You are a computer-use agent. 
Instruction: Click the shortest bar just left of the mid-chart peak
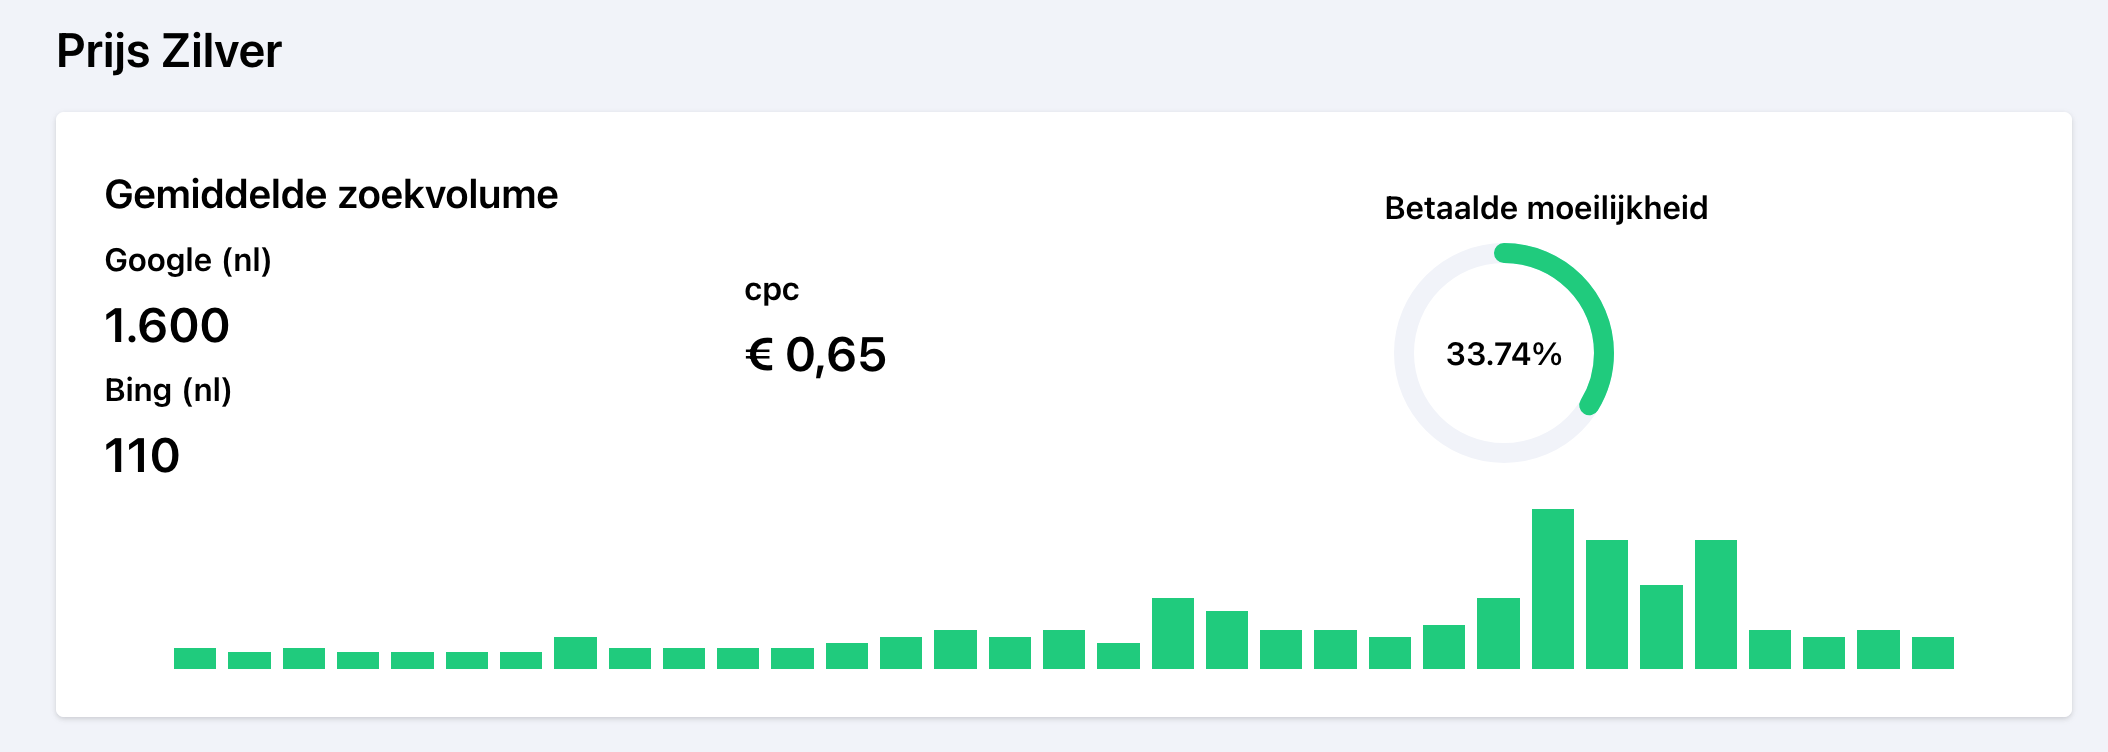(x=1118, y=656)
